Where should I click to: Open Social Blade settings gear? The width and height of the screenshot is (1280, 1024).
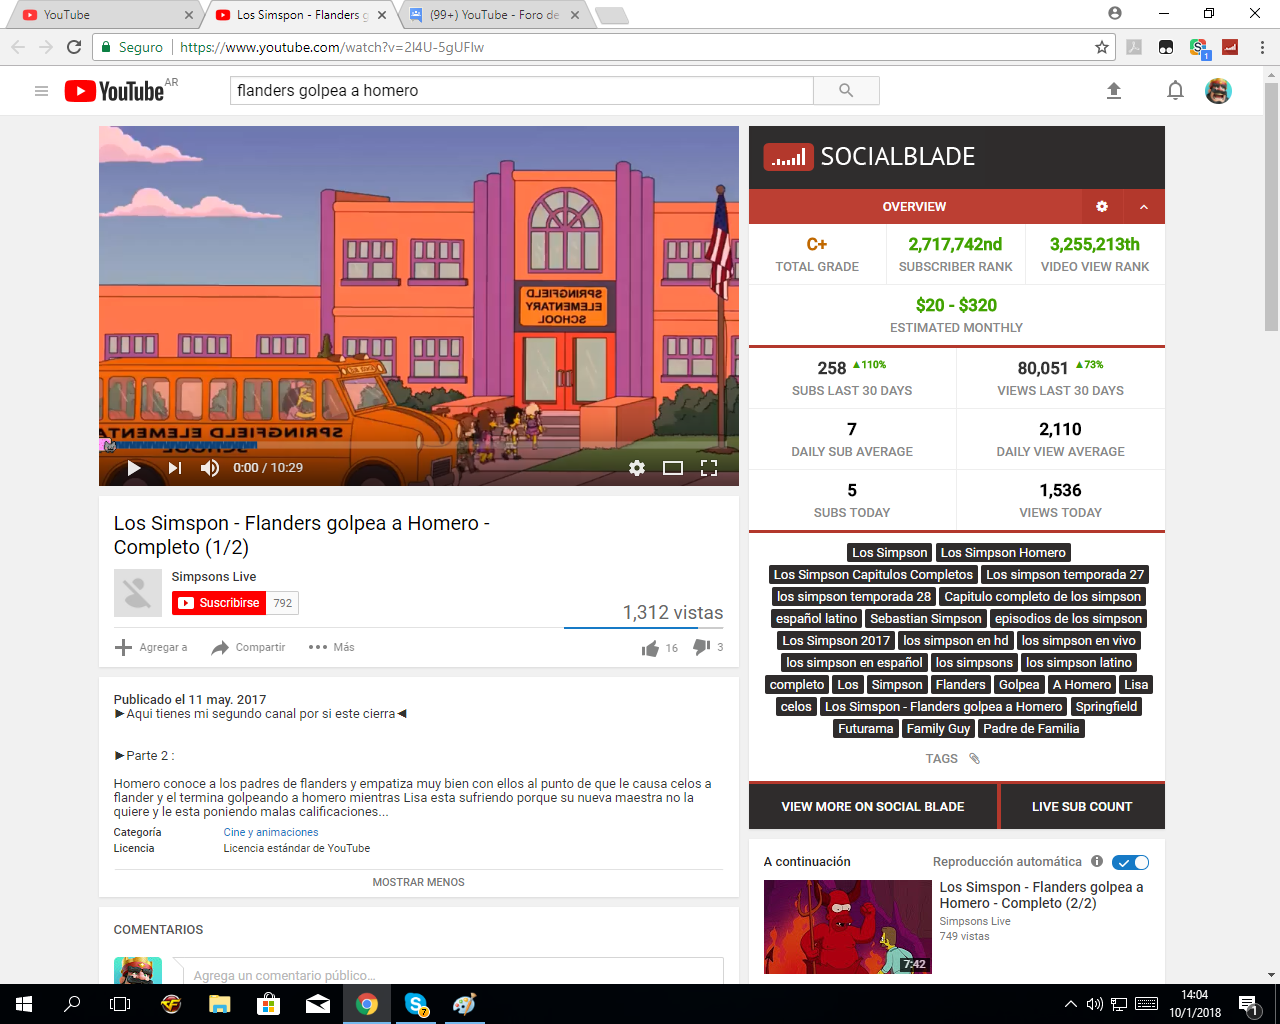tap(1102, 207)
